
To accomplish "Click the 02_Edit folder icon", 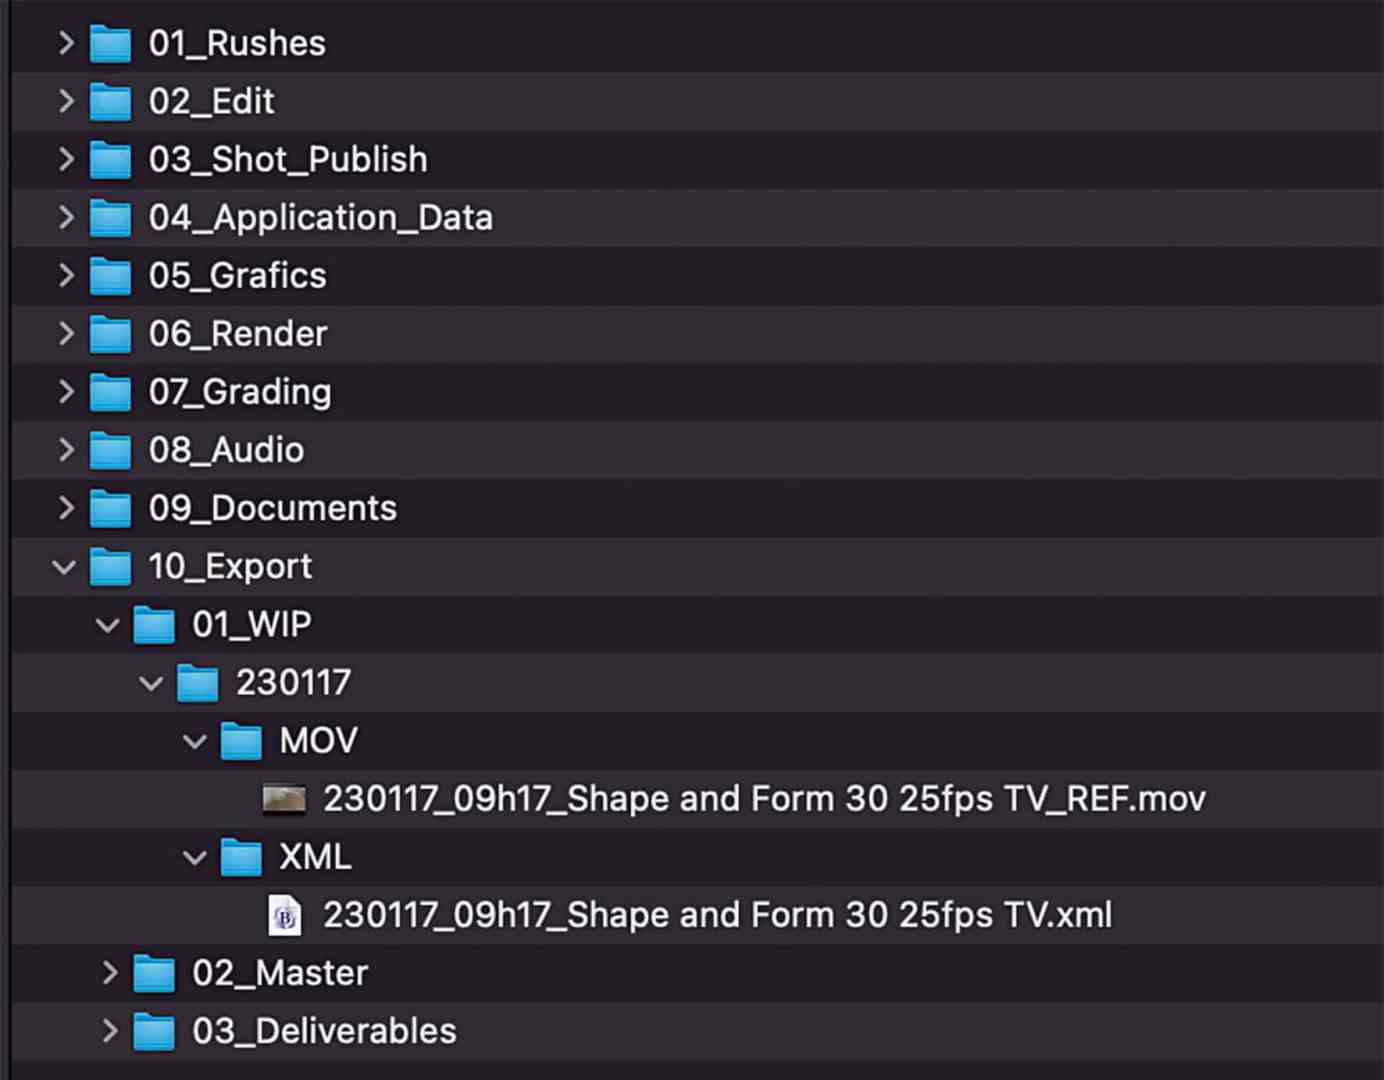I will pyautogui.click(x=110, y=101).
